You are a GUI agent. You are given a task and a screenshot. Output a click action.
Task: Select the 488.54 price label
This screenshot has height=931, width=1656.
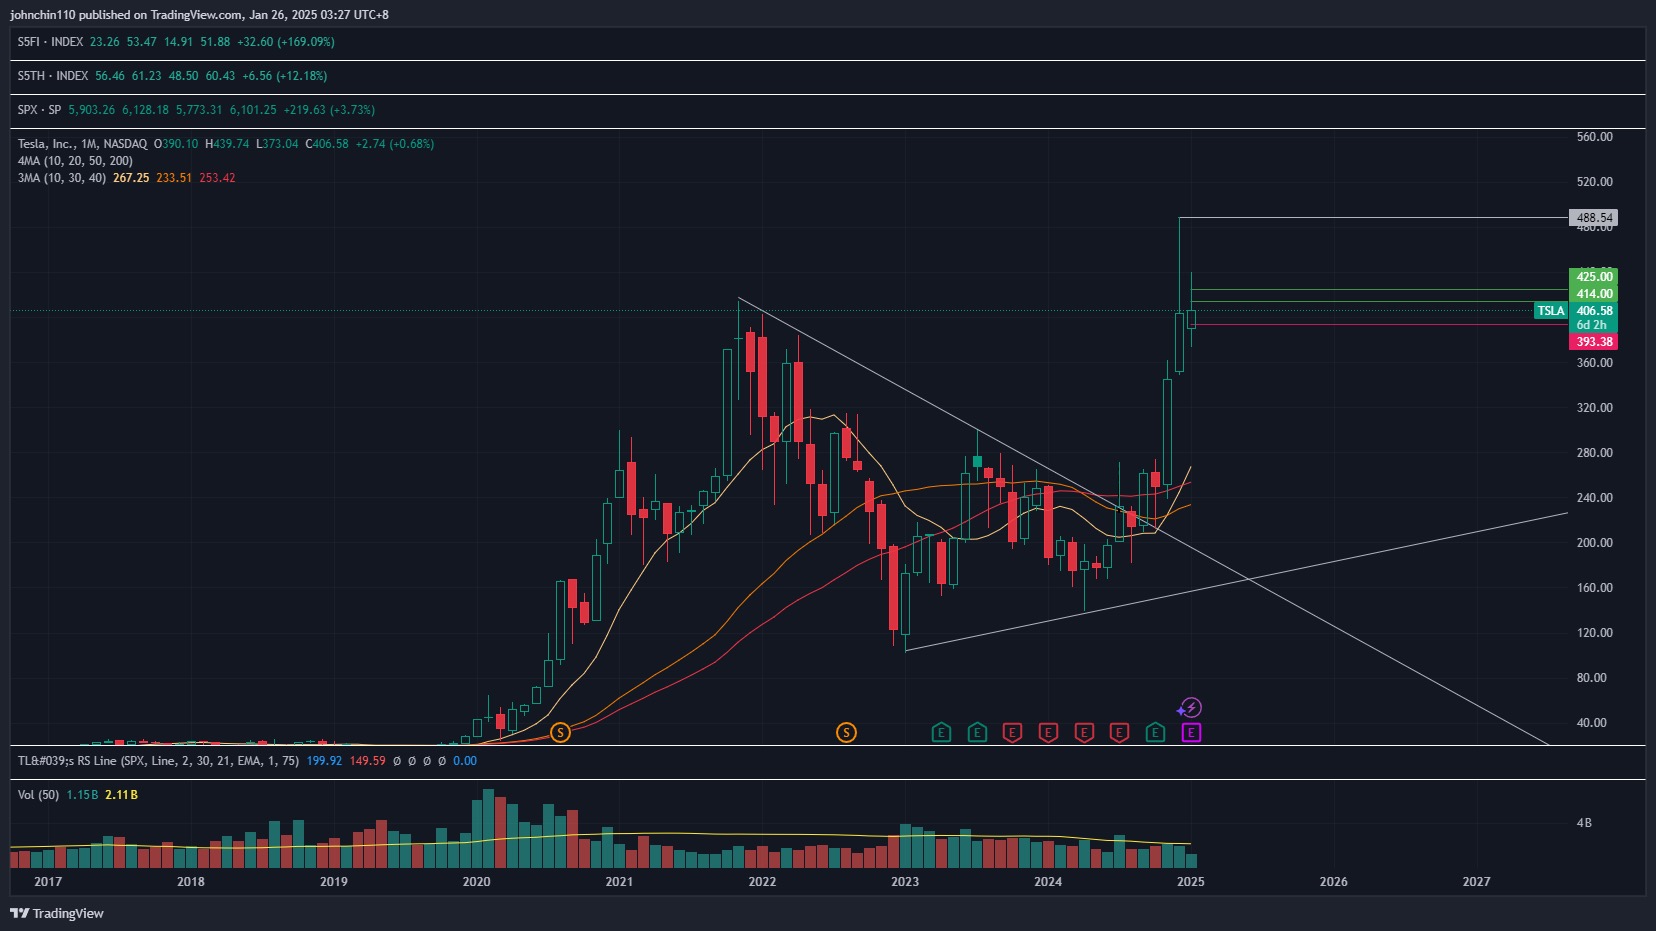point(1593,218)
